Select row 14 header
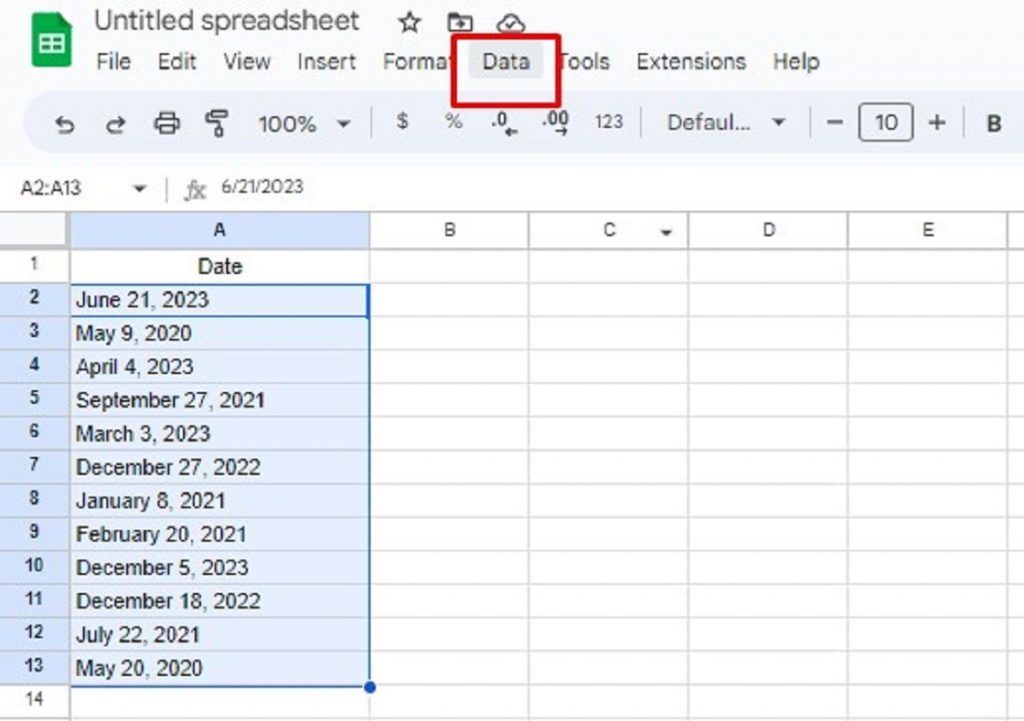This screenshot has width=1024, height=721. 34,699
